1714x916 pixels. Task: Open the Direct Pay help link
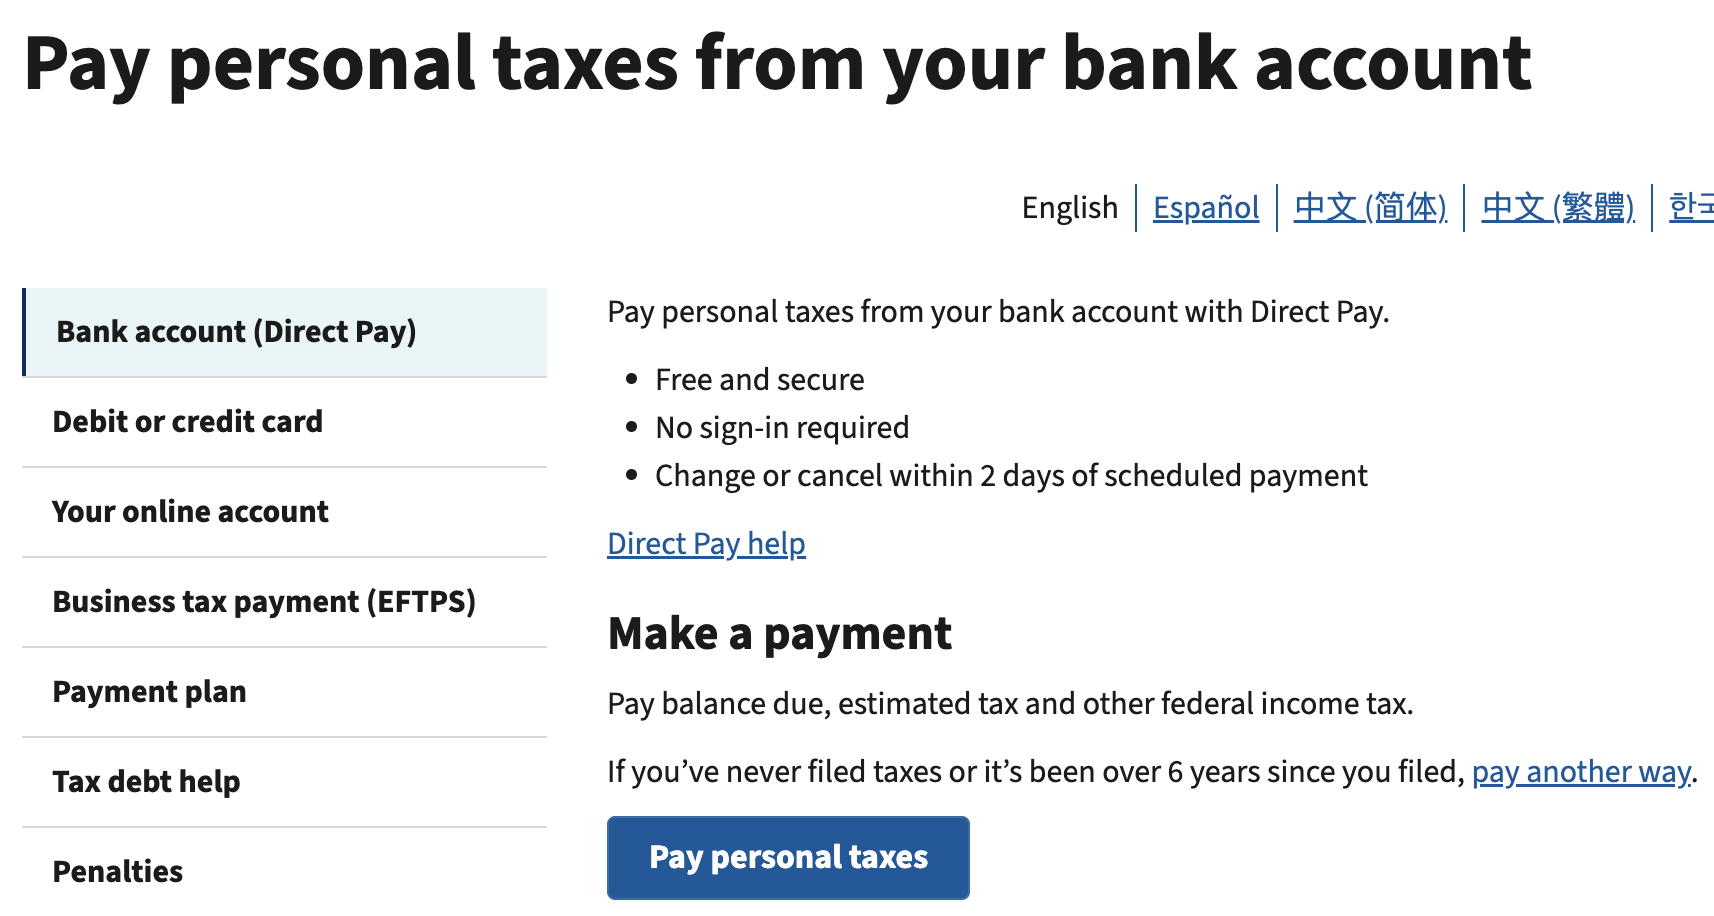point(706,543)
